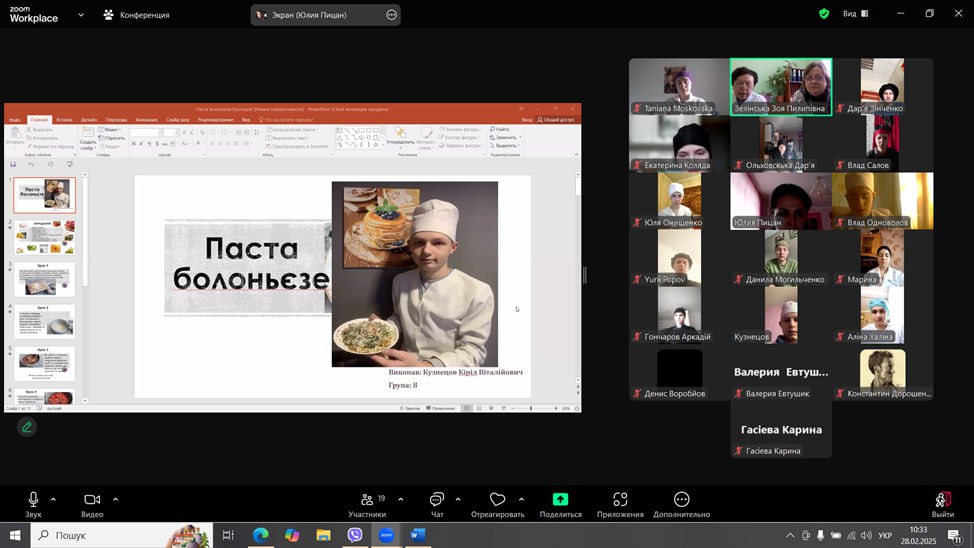Open the Приложения apps icon

[620, 500]
